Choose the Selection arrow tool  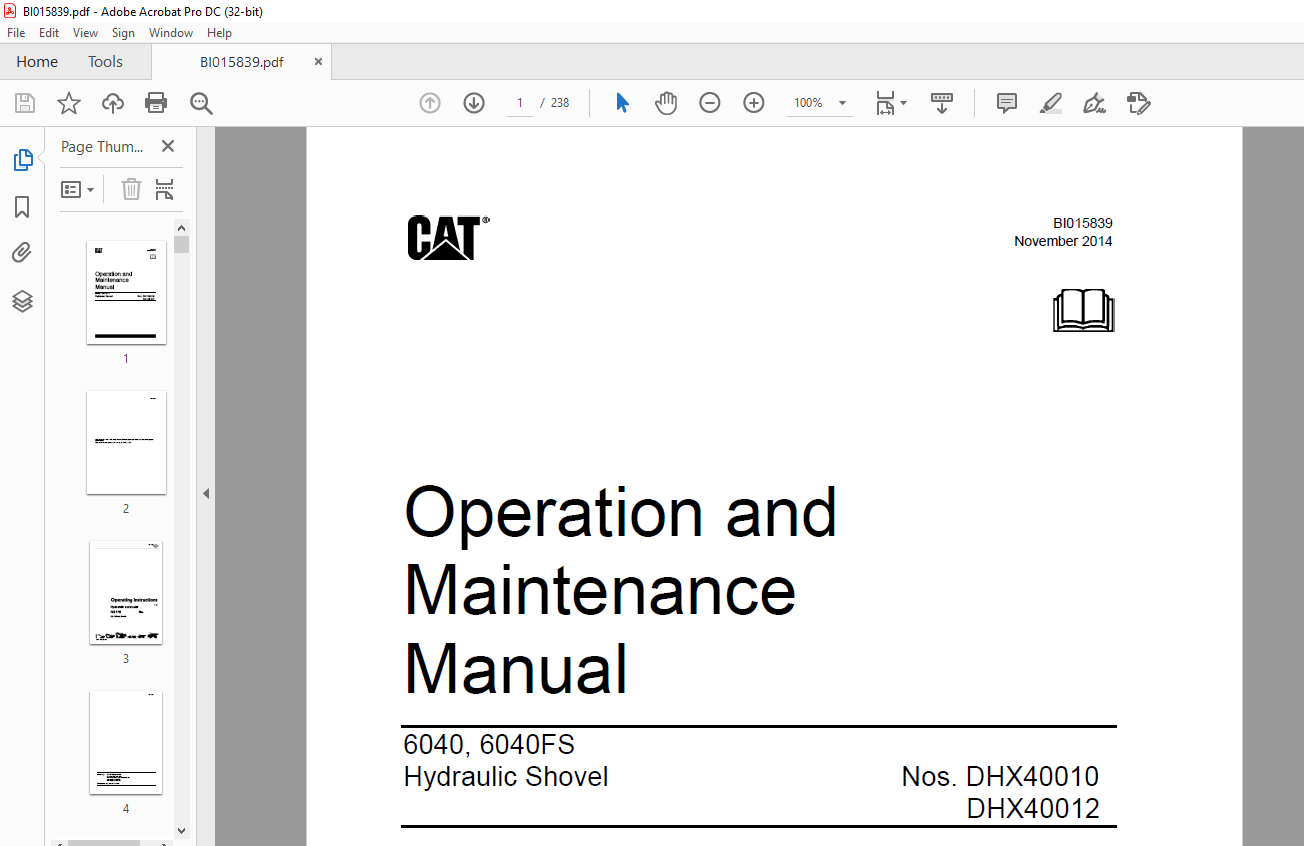pos(622,103)
